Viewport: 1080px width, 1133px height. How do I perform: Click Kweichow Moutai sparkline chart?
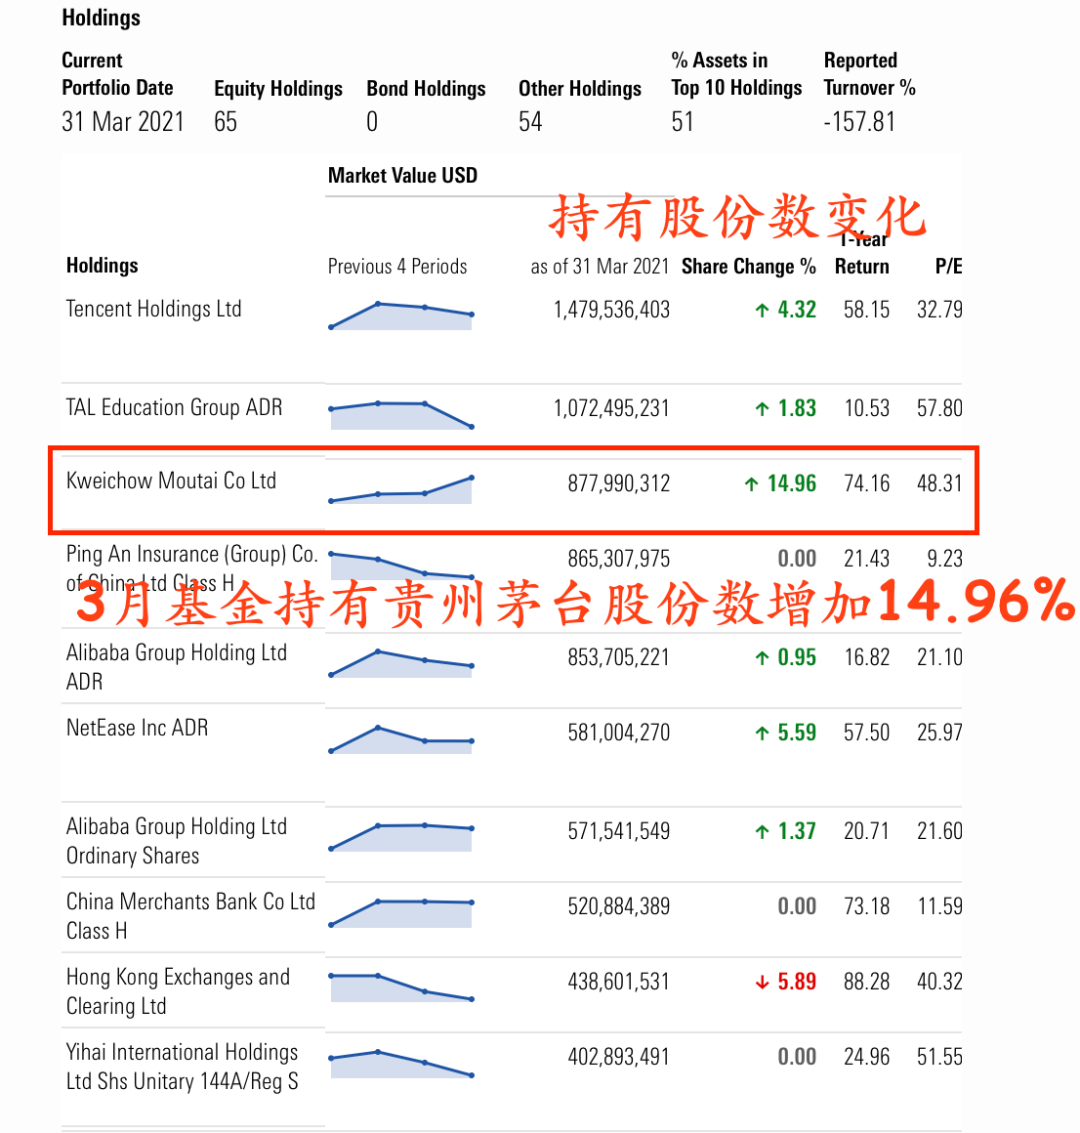pos(401,489)
